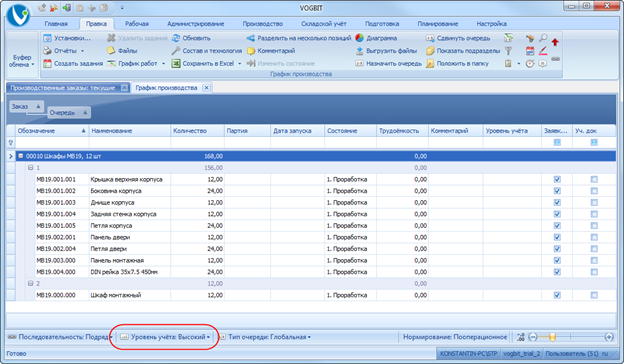Image resolution: width=624 pixels, height=364 pixels.
Task: Click the magnifying glass search icon
Action: click(543, 38)
